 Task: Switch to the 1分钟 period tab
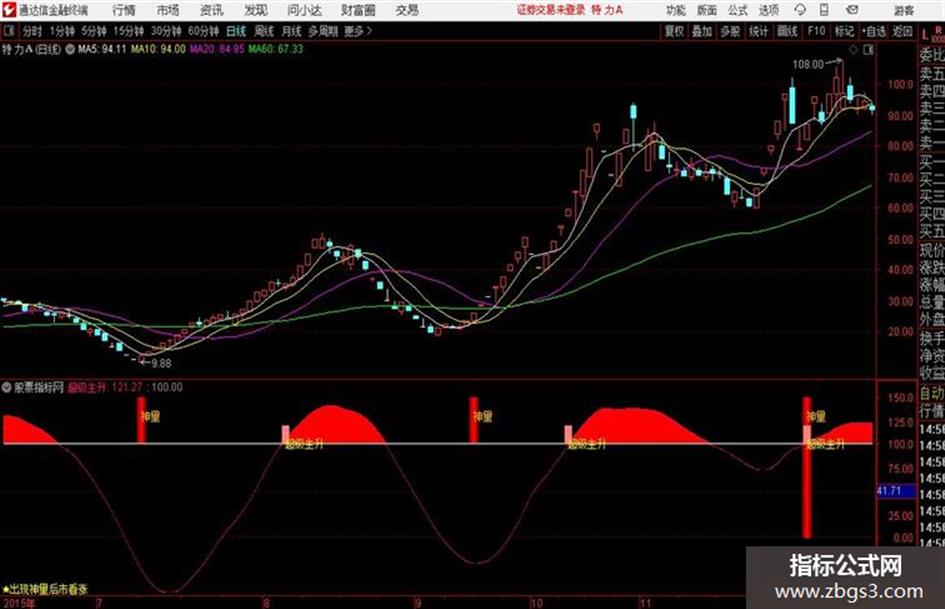[x=61, y=31]
